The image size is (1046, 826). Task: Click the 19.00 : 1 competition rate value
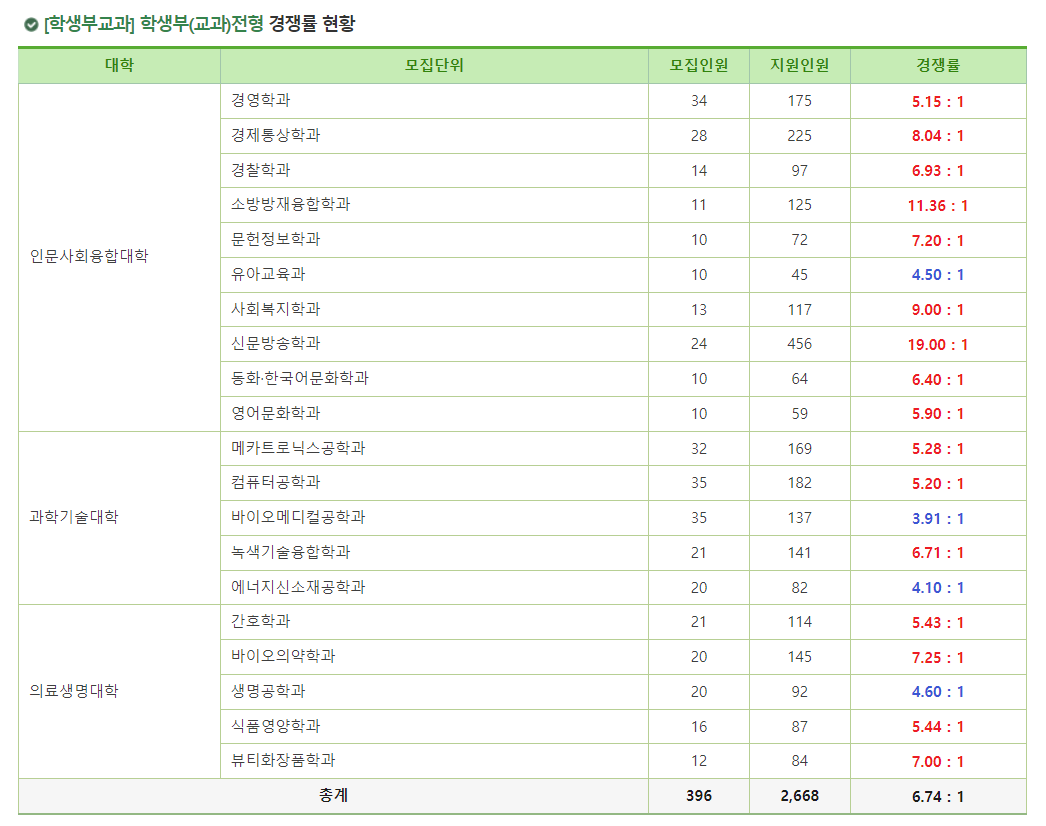click(x=938, y=344)
